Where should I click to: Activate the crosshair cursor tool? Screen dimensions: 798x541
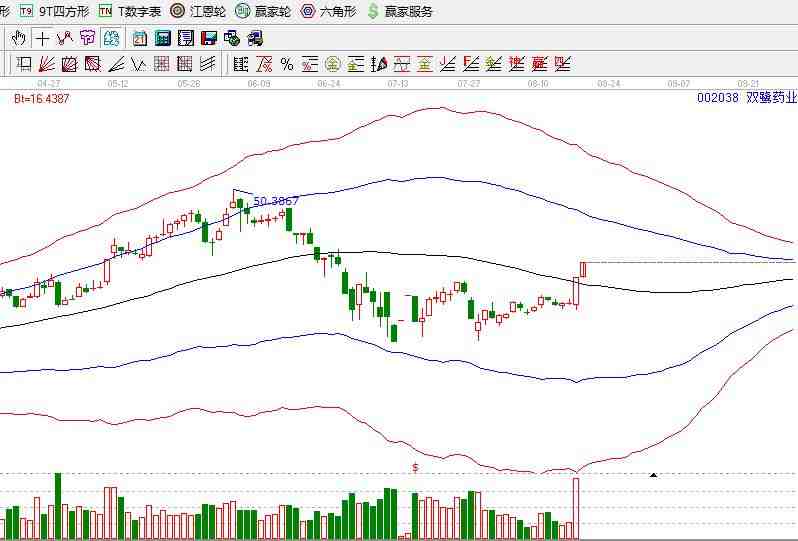coord(42,38)
